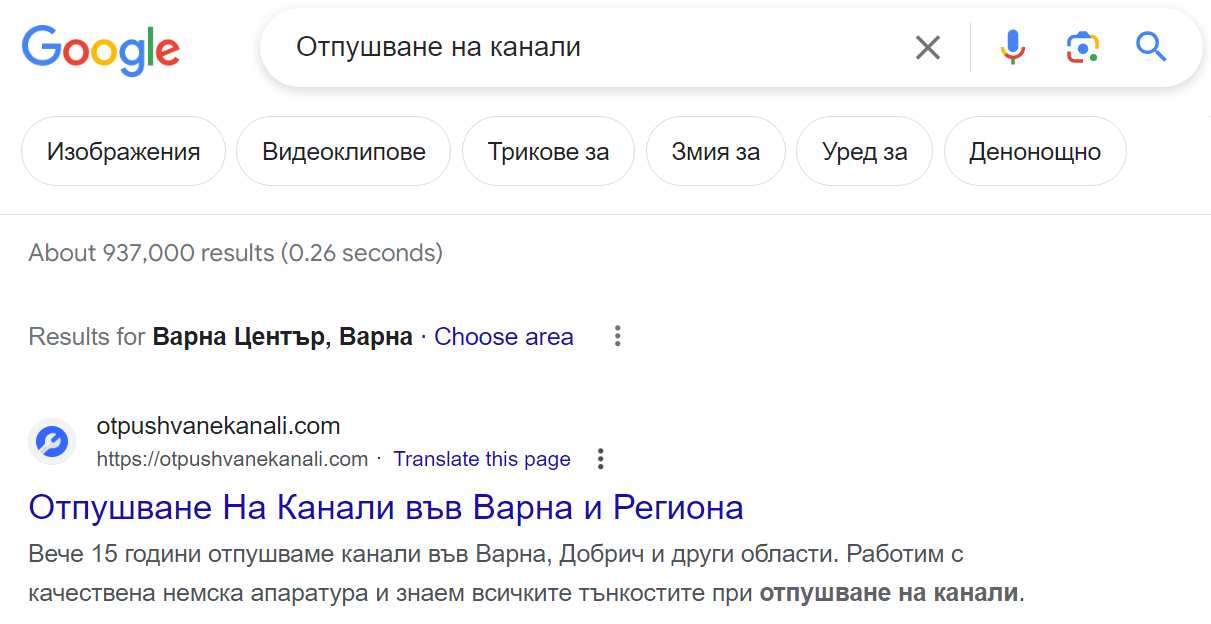Click Translate this page link
1211x624 pixels.
[482, 459]
